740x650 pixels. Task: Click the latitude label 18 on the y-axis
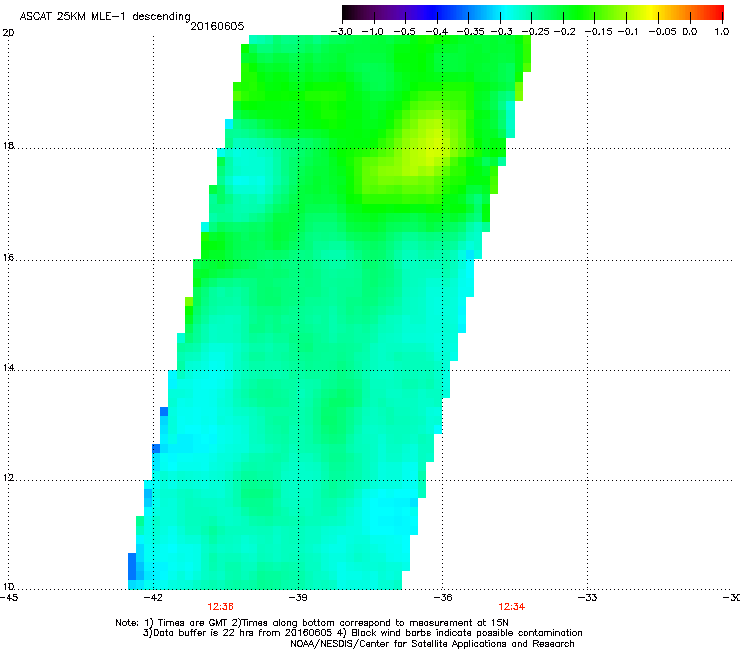point(8,145)
